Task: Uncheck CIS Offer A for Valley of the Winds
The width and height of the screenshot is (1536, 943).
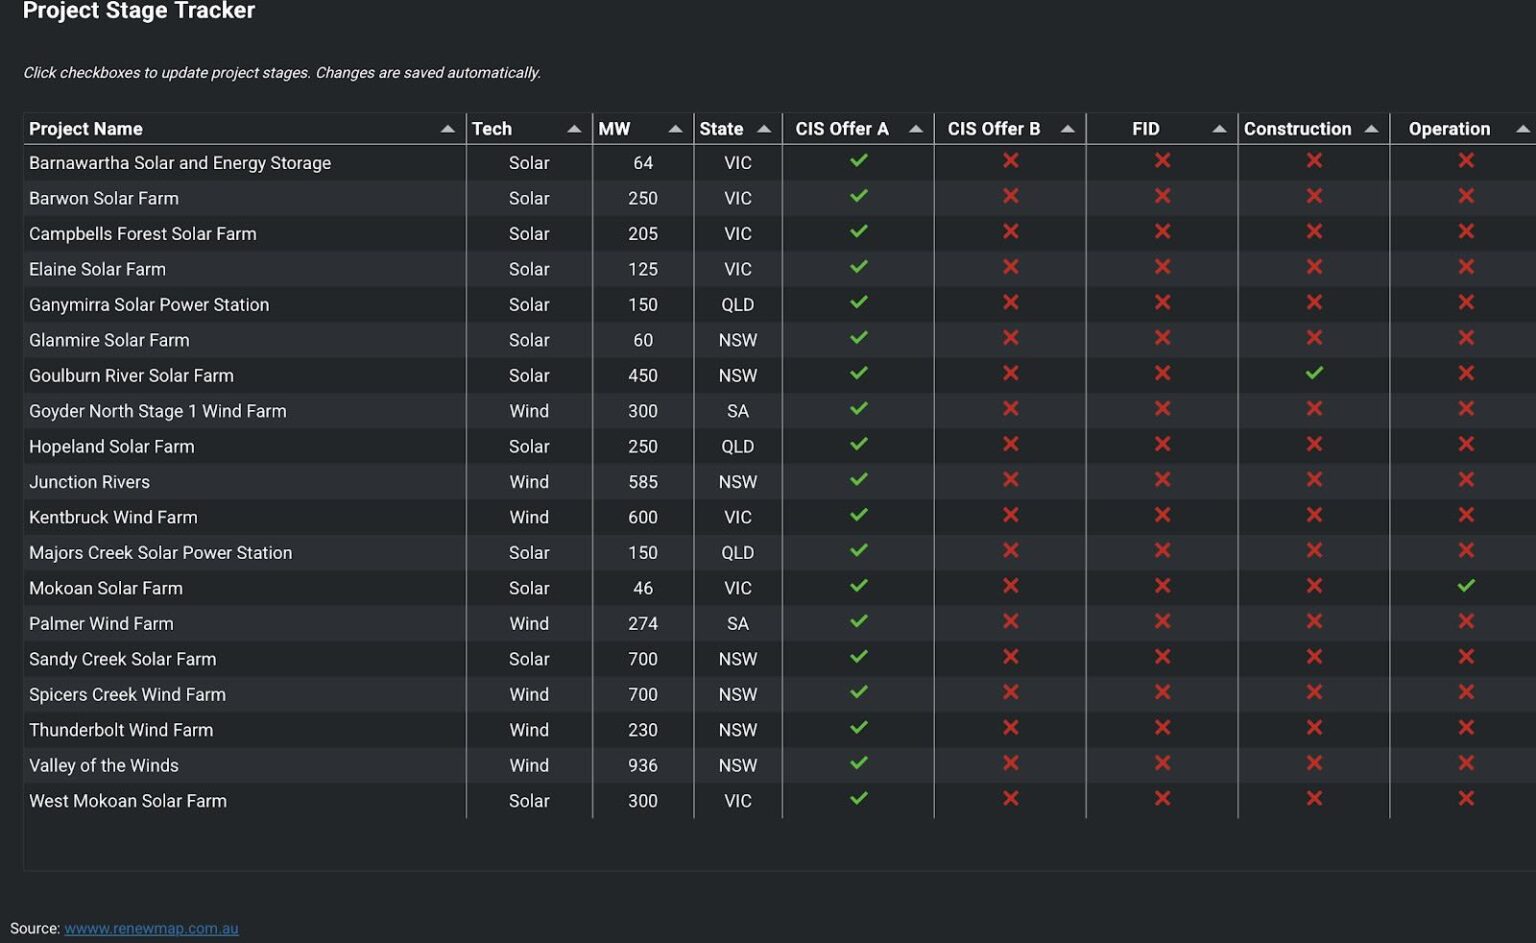Action: tap(858, 764)
